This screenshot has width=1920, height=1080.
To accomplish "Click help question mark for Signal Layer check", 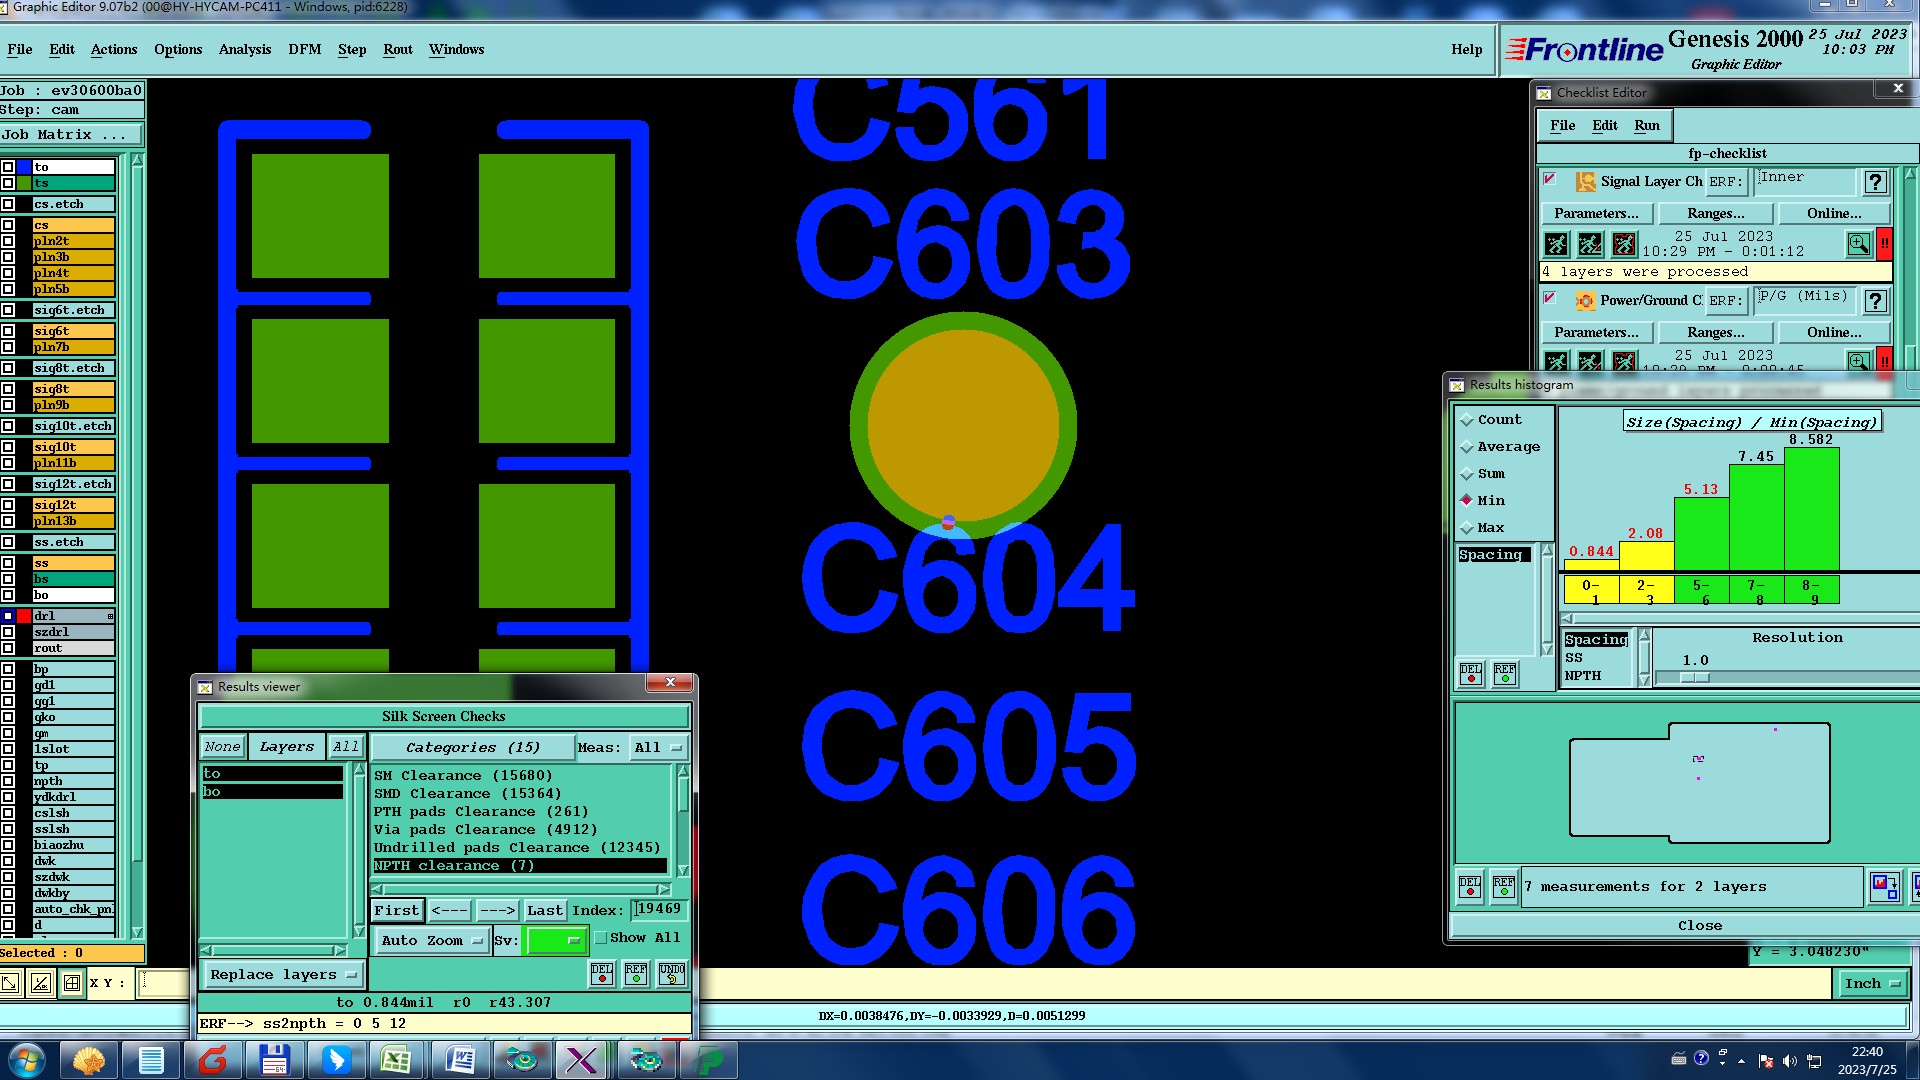I will (x=1875, y=182).
